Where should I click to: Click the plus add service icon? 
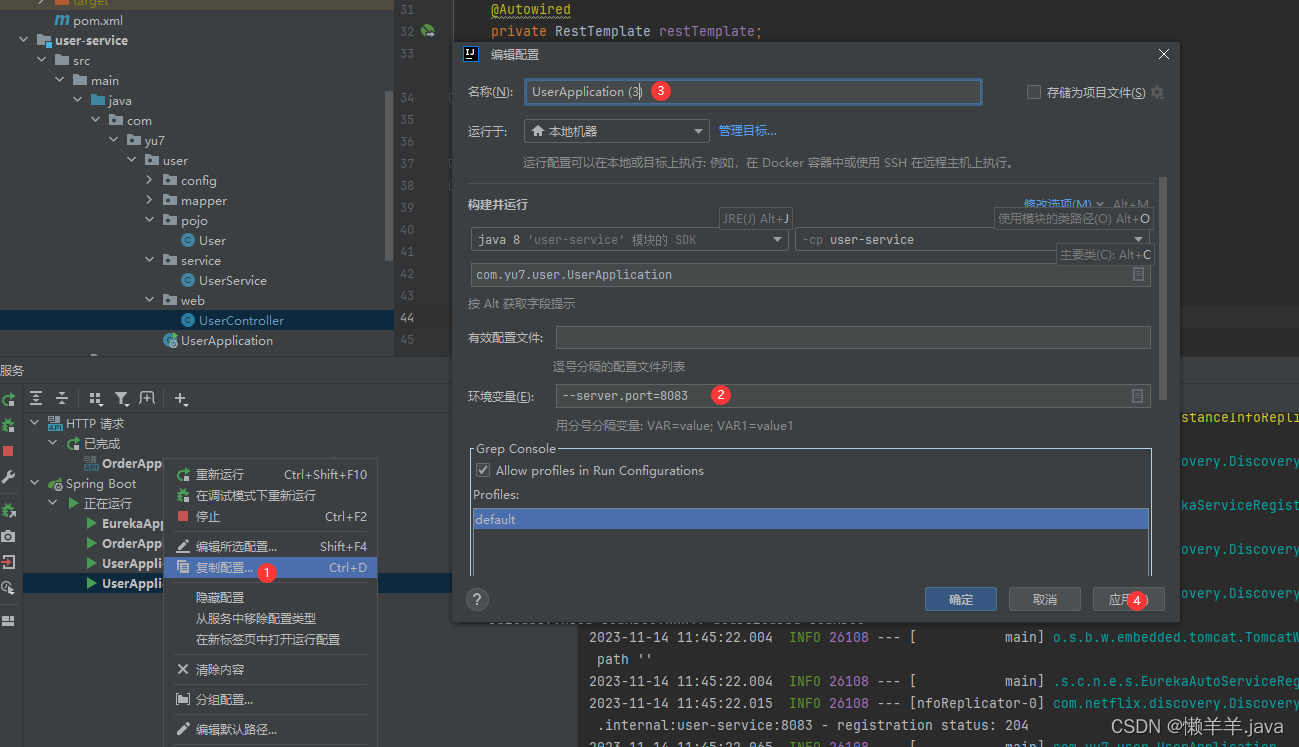[x=181, y=398]
